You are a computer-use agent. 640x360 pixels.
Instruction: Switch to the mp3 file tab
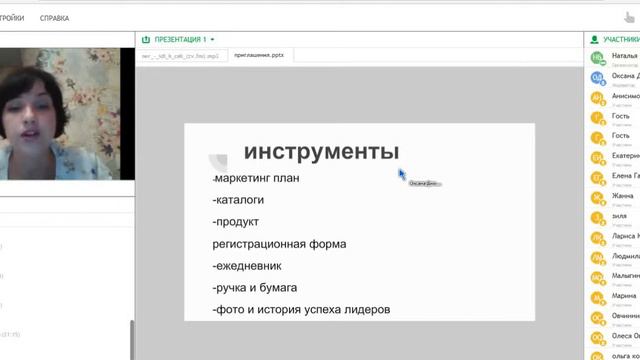click(181, 56)
